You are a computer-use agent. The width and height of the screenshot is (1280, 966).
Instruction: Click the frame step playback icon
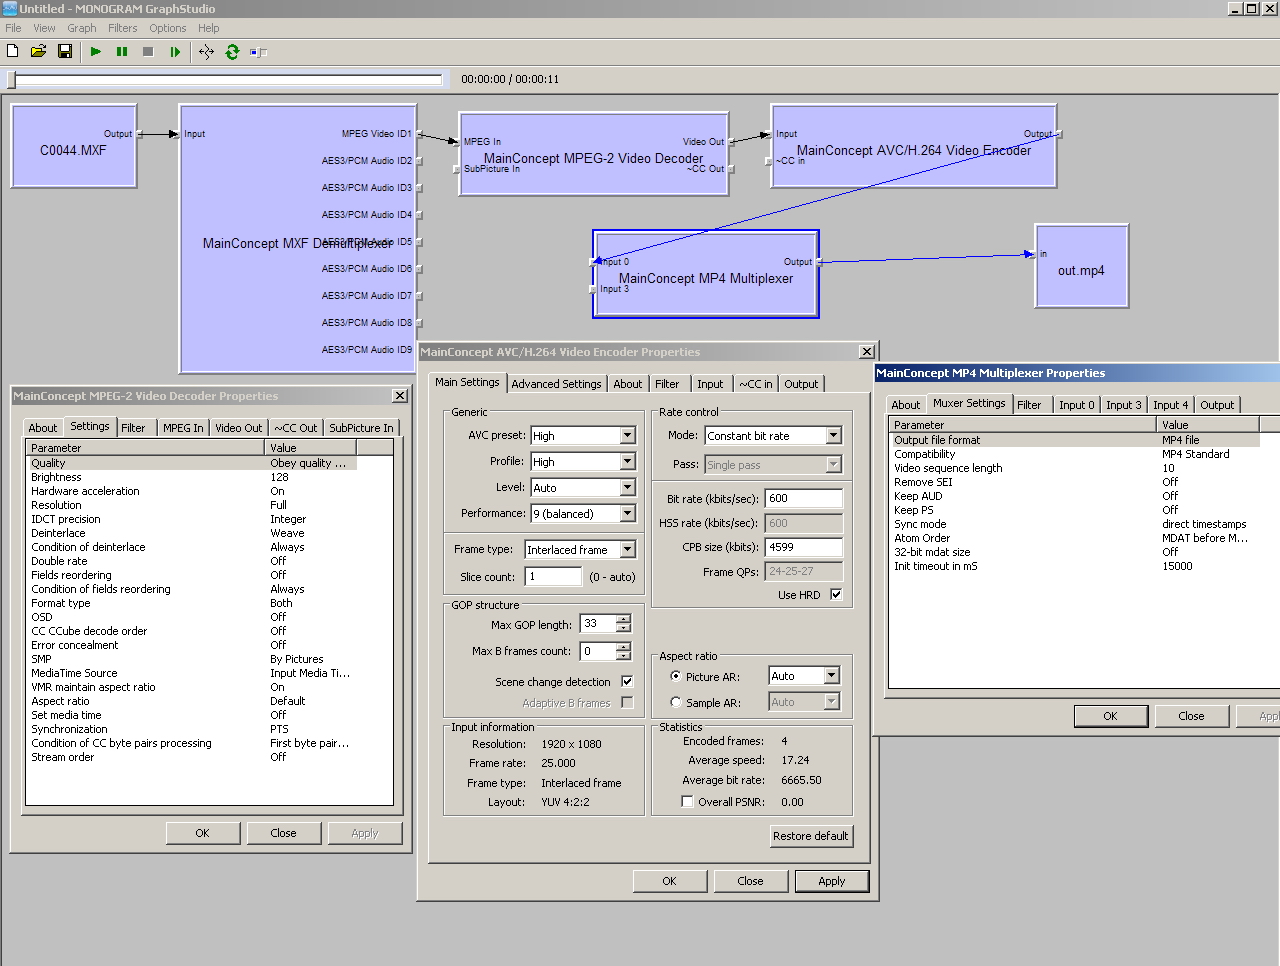pos(175,51)
